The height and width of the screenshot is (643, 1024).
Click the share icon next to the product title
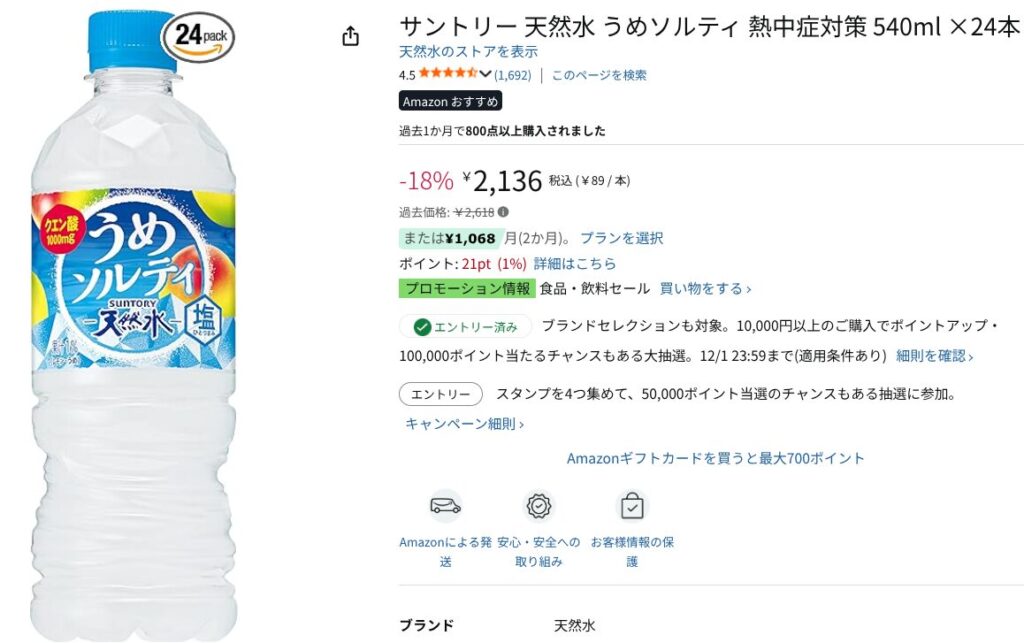point(349,35)
